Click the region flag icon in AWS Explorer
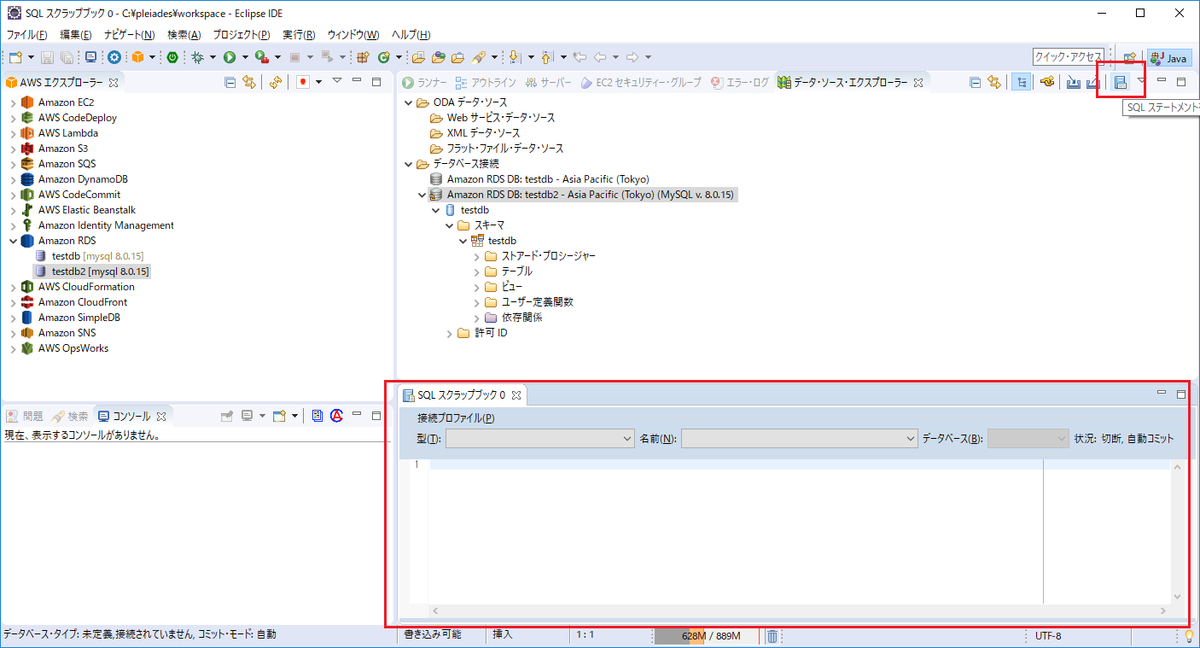The height and width of the screenshot is (648, 1200). pyautogui.click(x=303, y=82)
